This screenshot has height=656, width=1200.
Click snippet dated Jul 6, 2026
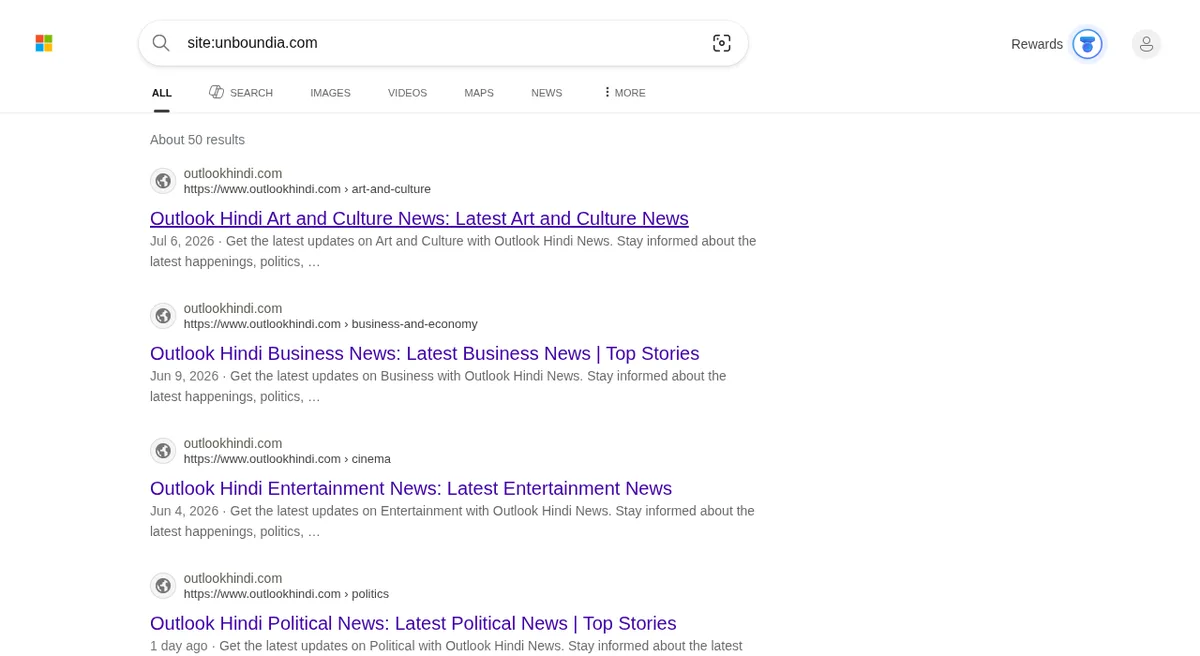click(453, 251)
